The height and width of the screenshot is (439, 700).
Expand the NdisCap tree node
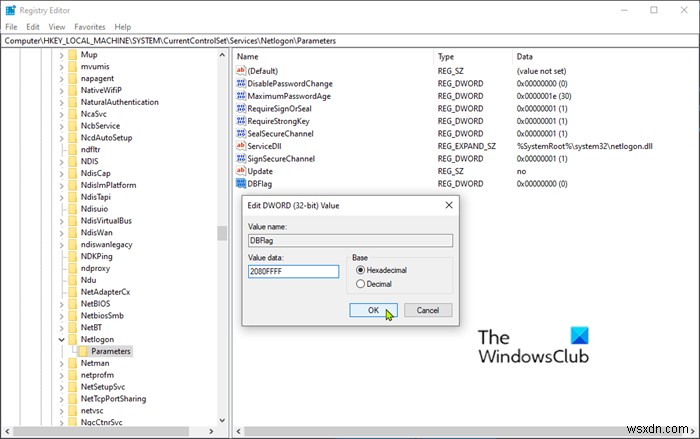tap(62, 173)
